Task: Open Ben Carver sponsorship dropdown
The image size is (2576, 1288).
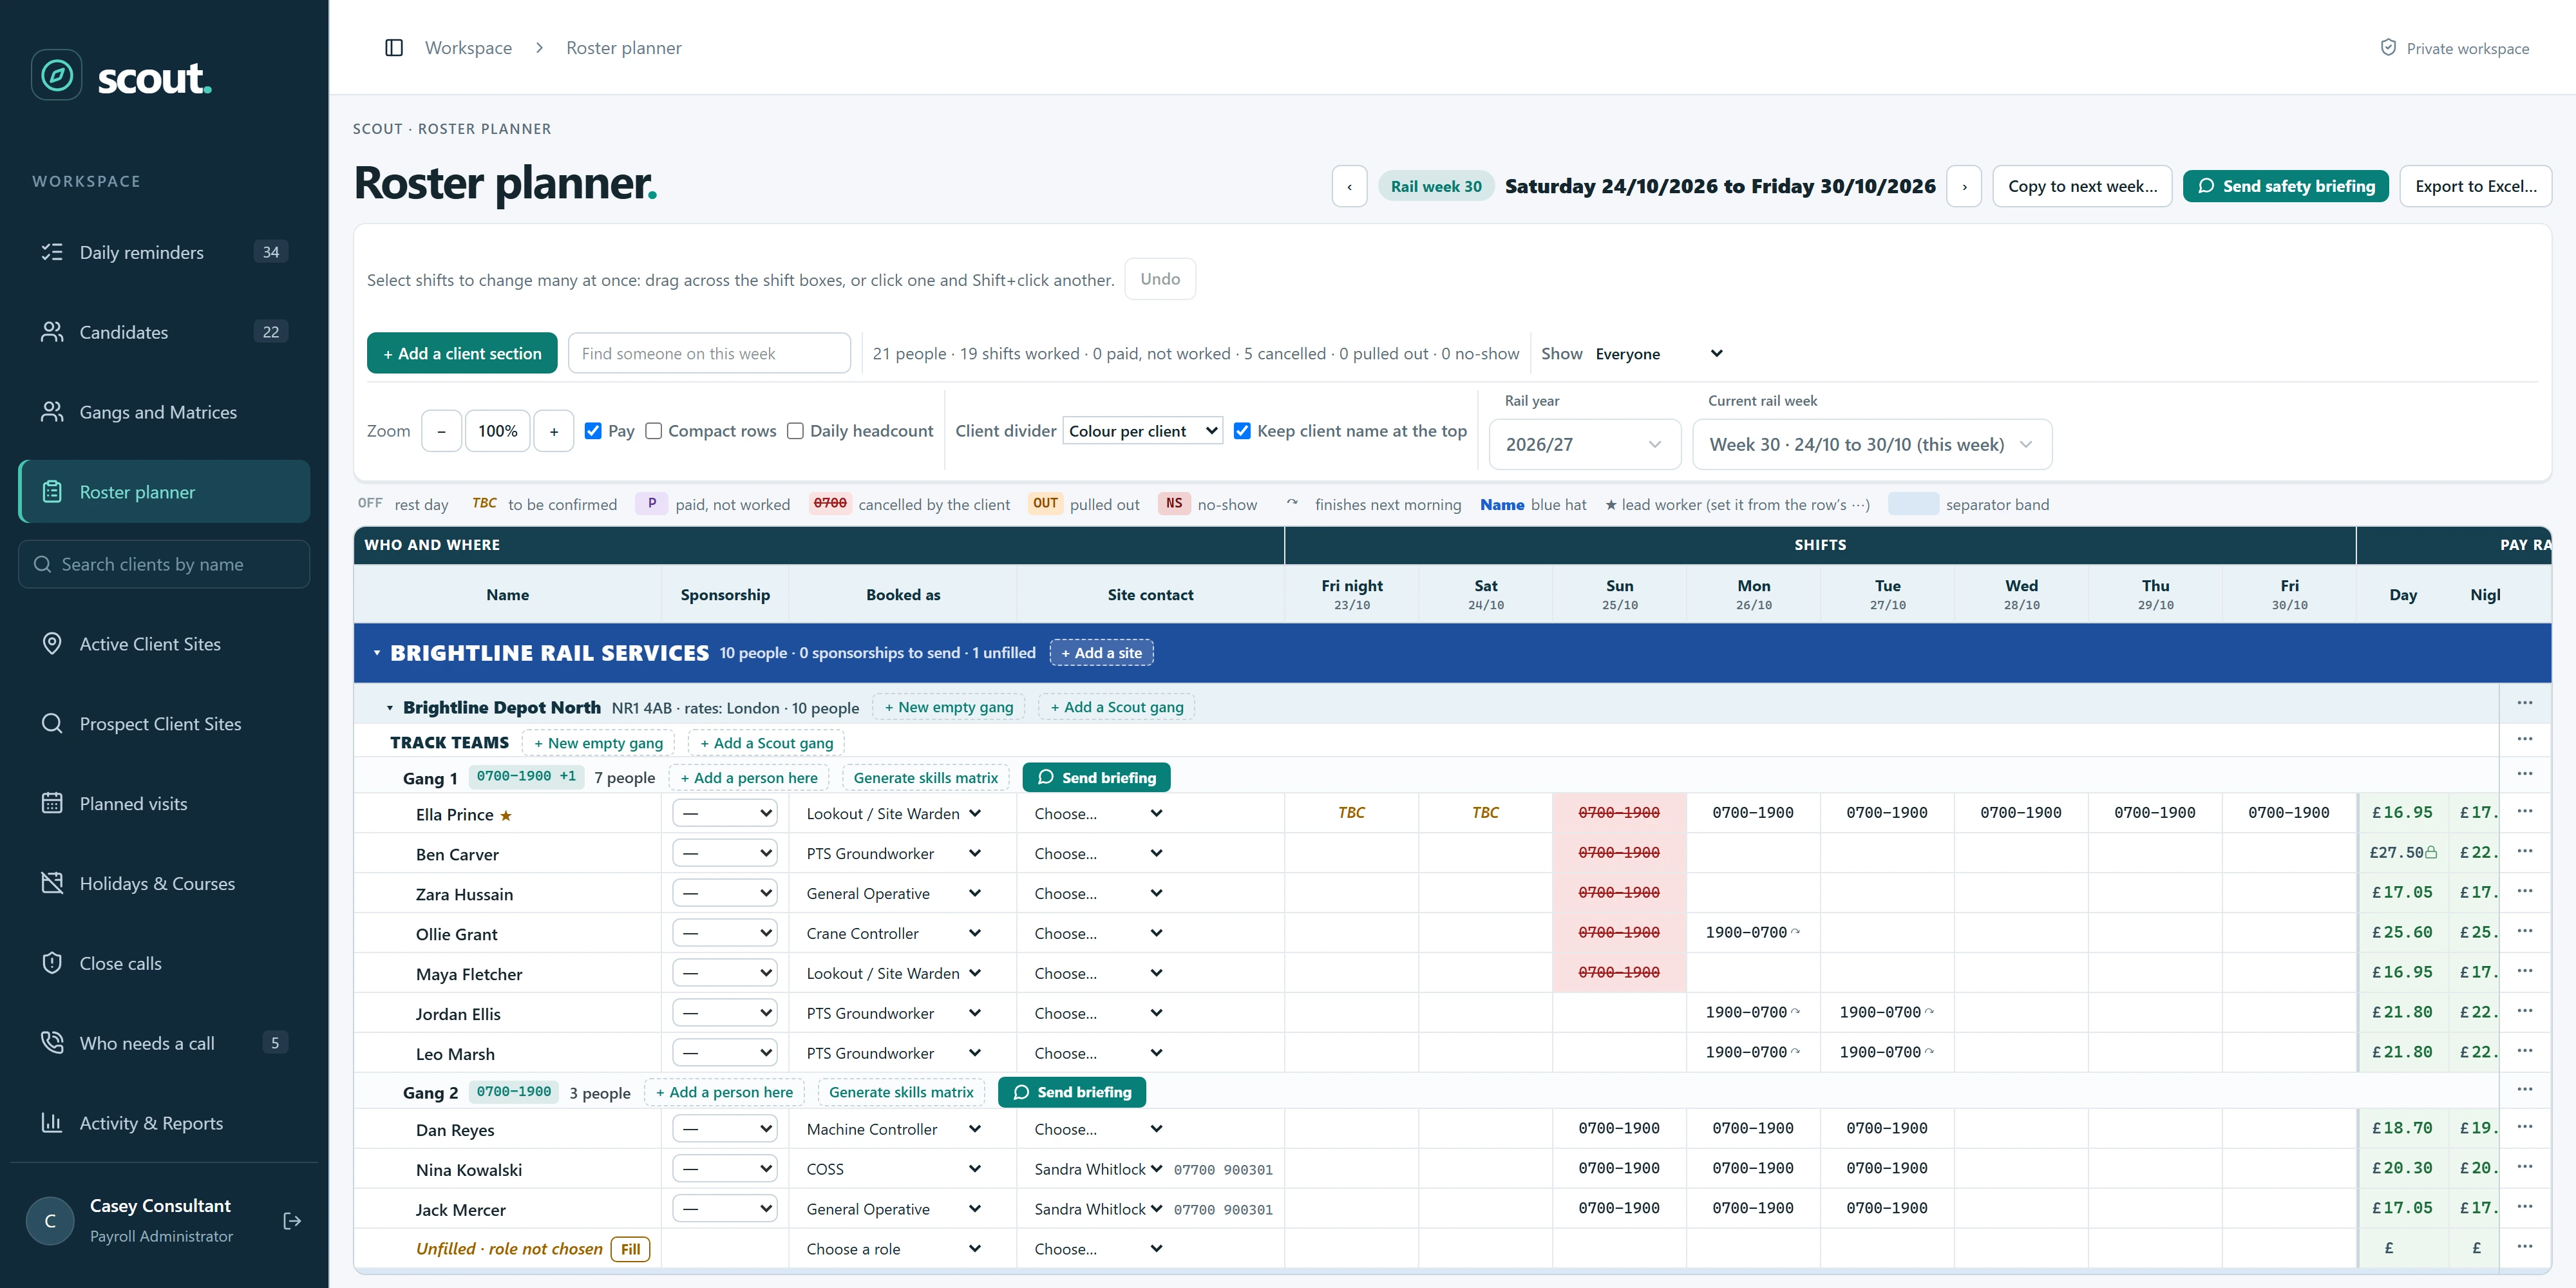Action: click(x=725, y=853)
